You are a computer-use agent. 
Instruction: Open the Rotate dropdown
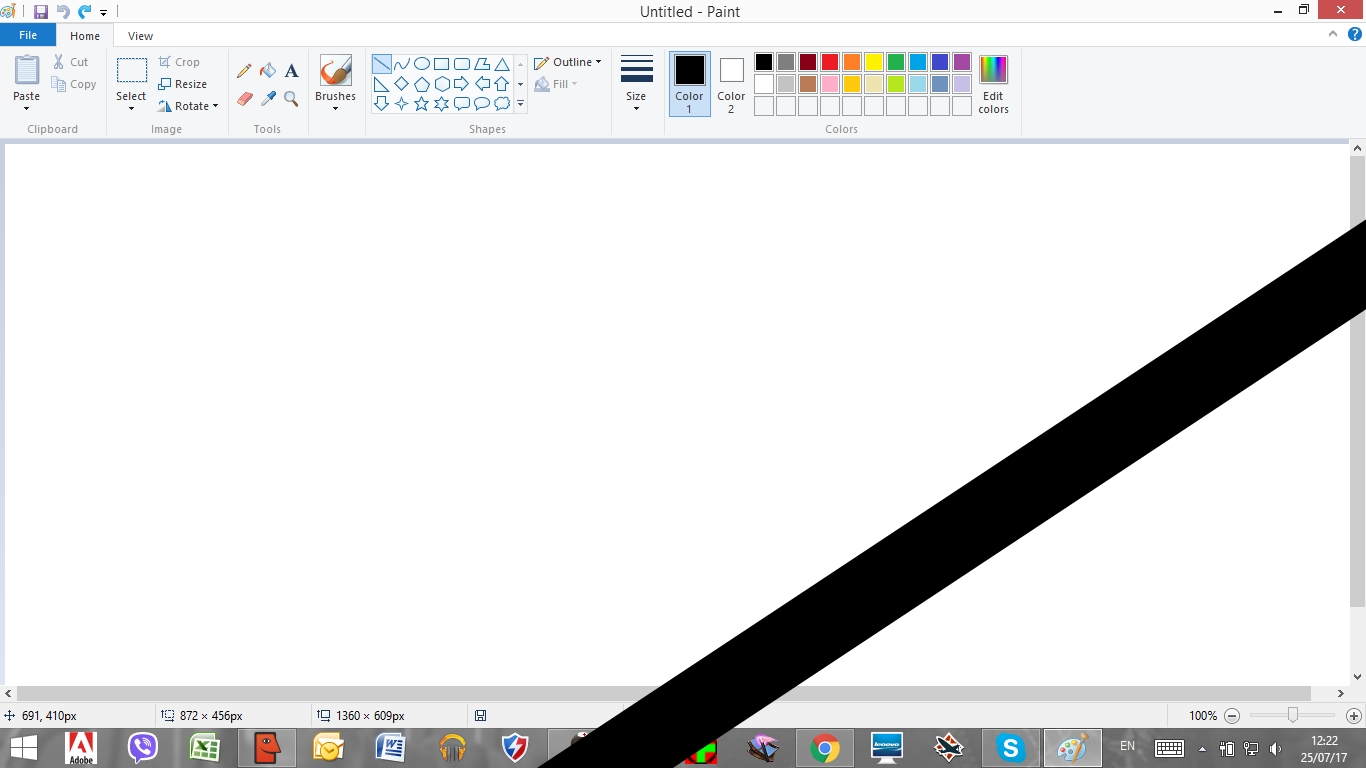(x=189, y=106)
